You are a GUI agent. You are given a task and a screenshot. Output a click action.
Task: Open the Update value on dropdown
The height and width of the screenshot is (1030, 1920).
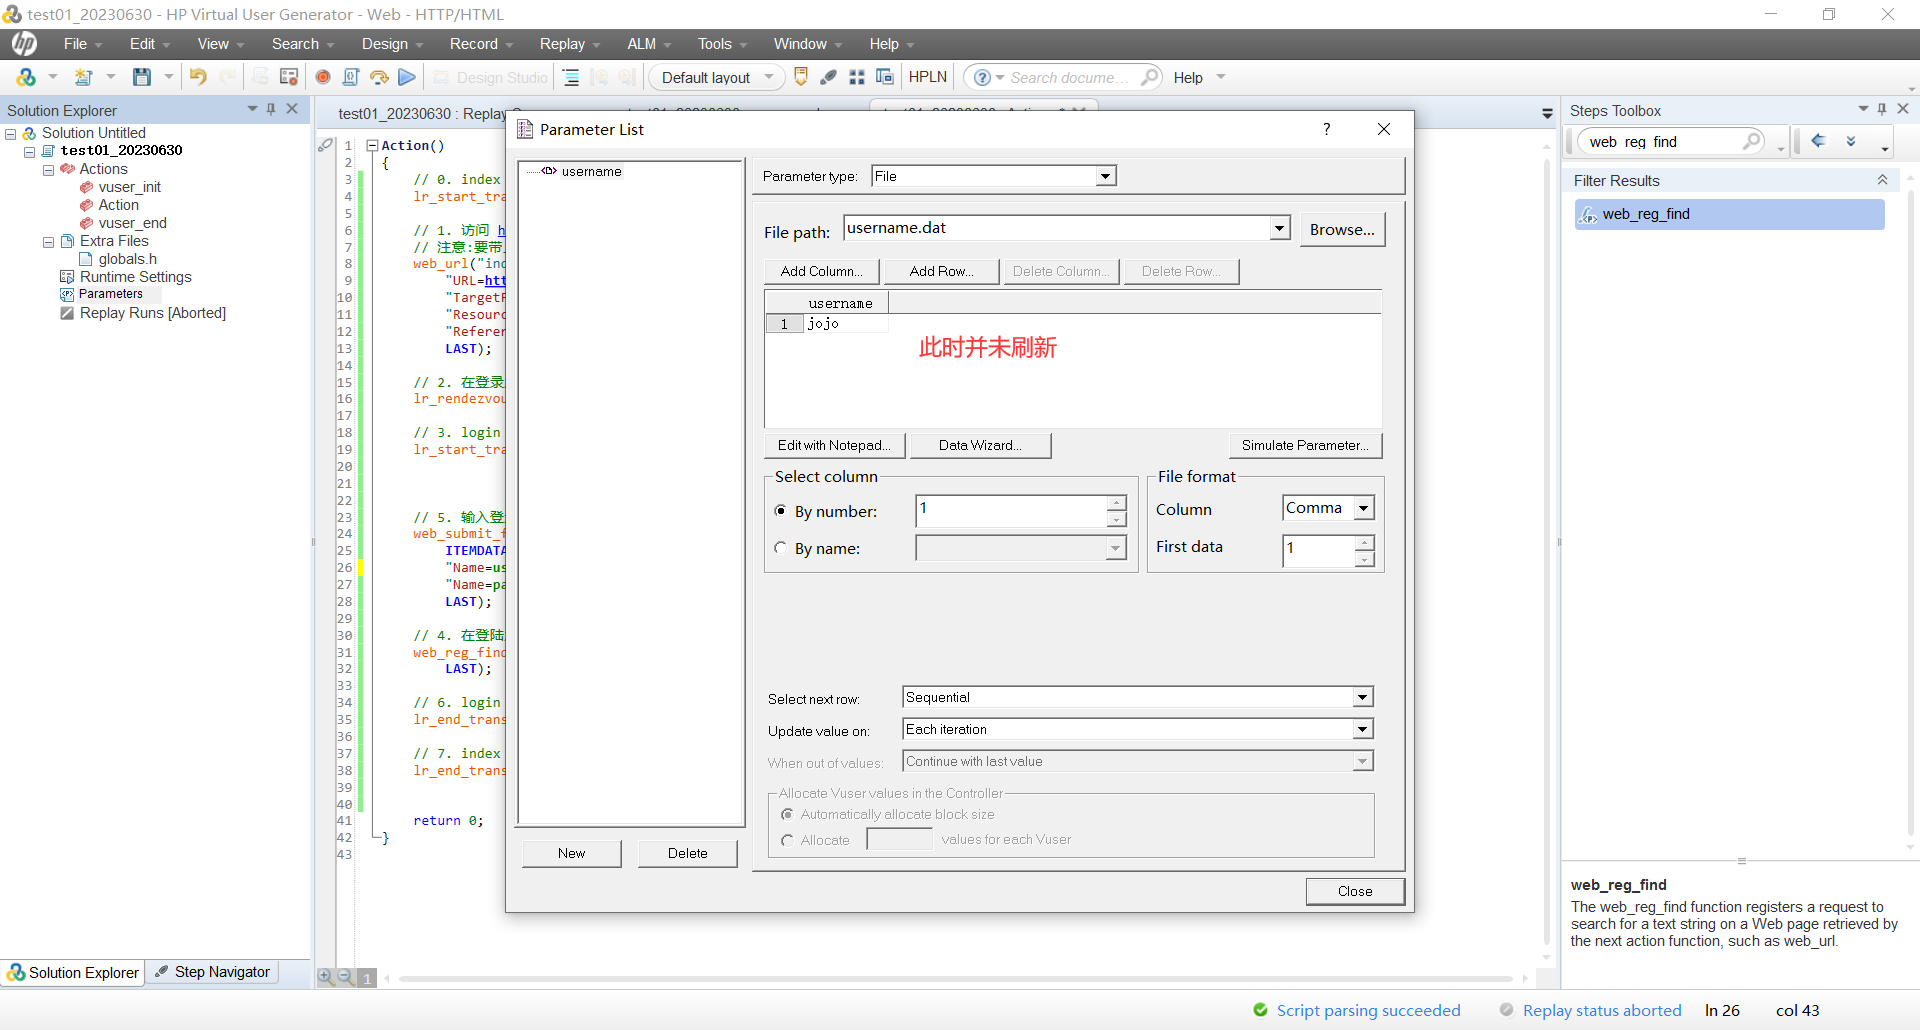(1363, 729)
